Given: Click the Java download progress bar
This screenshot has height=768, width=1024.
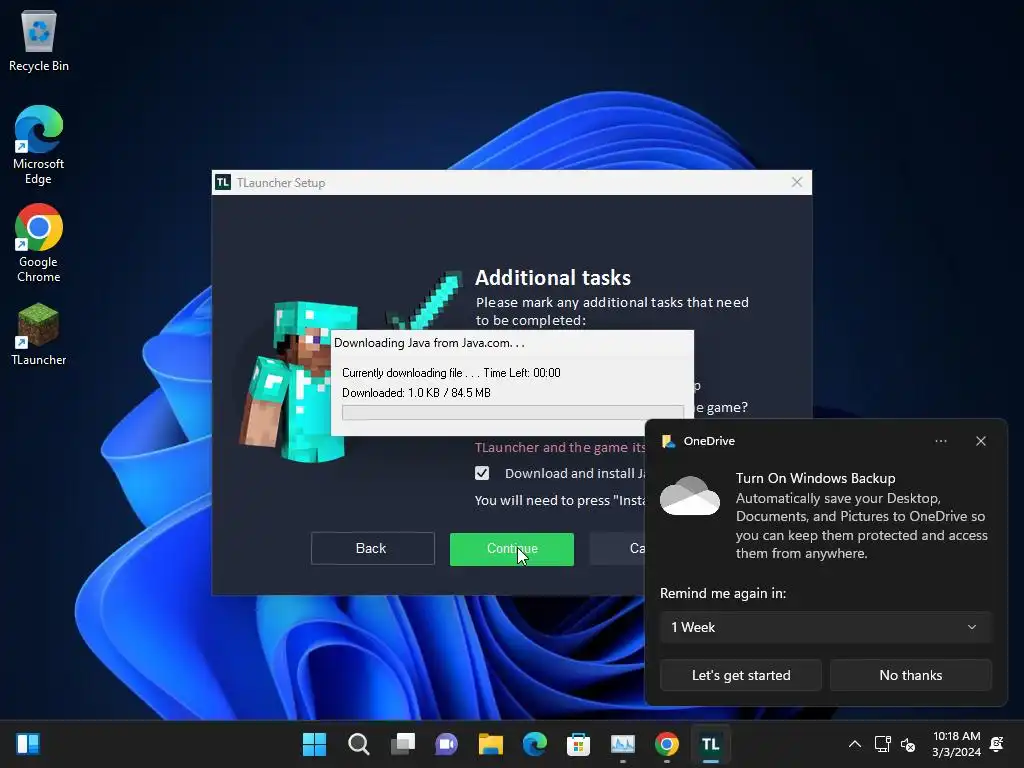Looking at the screenshot, I should pyautogui.click(x=513, y=412).
